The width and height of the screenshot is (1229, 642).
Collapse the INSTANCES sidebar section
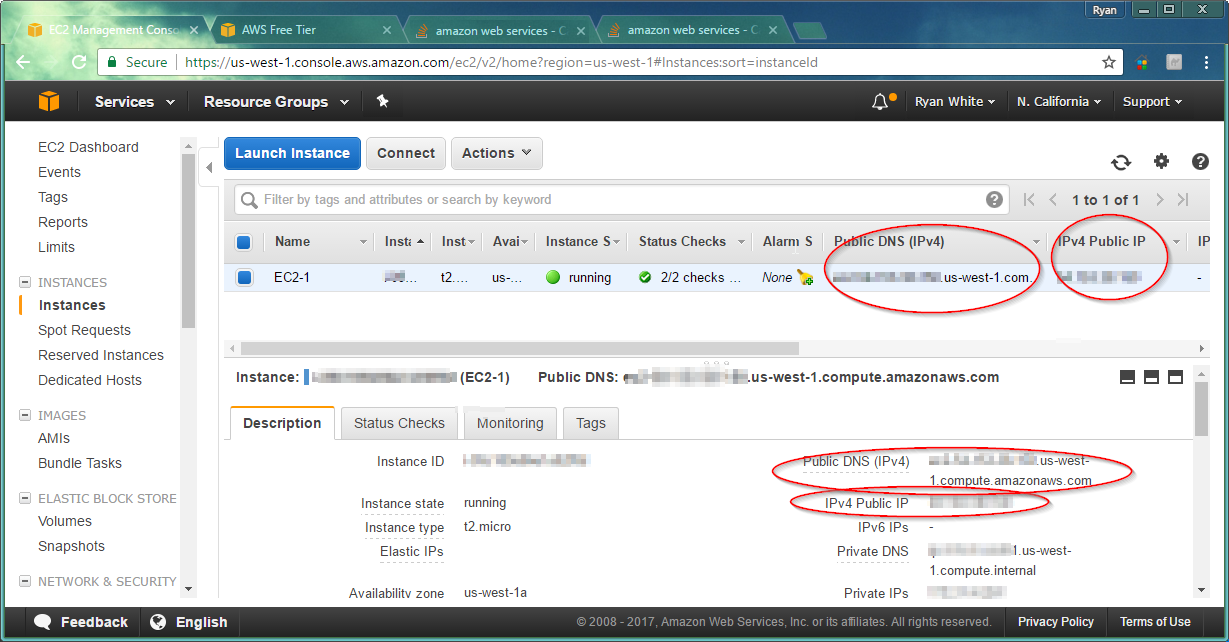25,283
